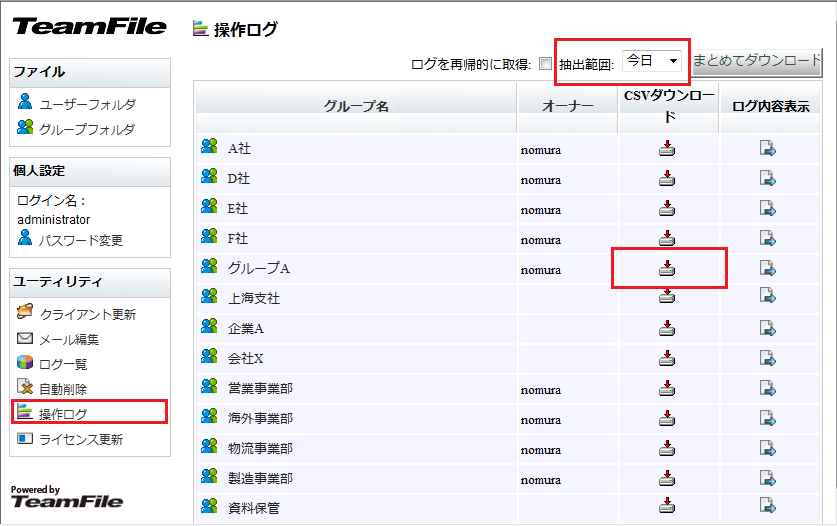Screen dimensions: 837x526
Task: Open ライセンス更新 utility
Action: (x=81, y=439)
